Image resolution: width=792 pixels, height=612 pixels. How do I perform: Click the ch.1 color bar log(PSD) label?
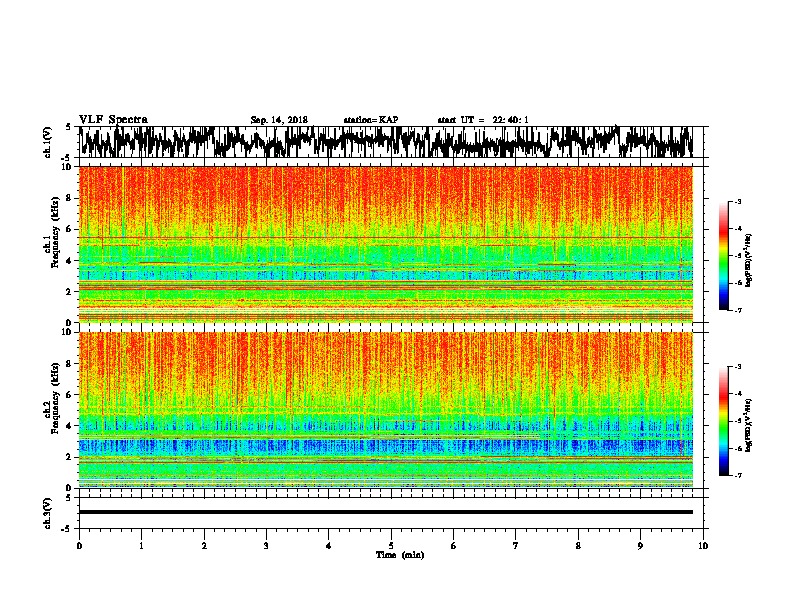[x=749, y=261]
